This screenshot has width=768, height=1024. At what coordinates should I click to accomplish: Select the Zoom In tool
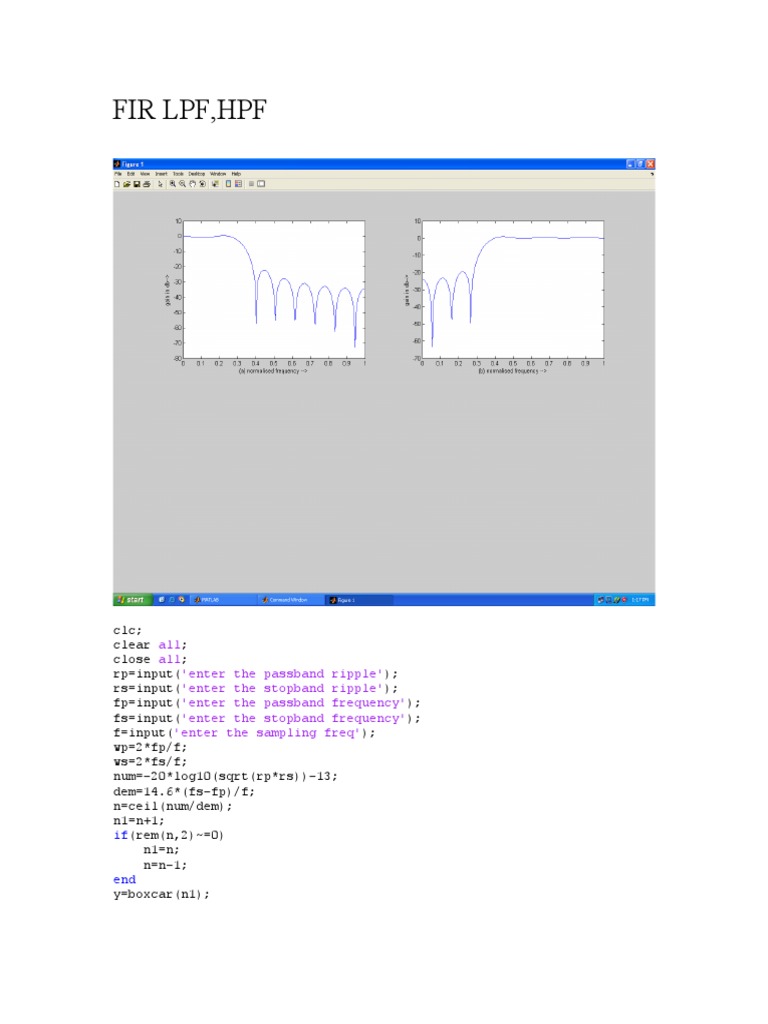coord(172,184)
